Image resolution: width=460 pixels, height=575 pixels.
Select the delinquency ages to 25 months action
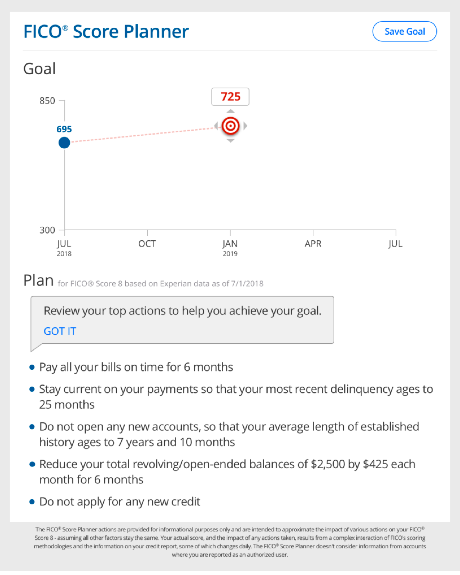coord(236,397)
